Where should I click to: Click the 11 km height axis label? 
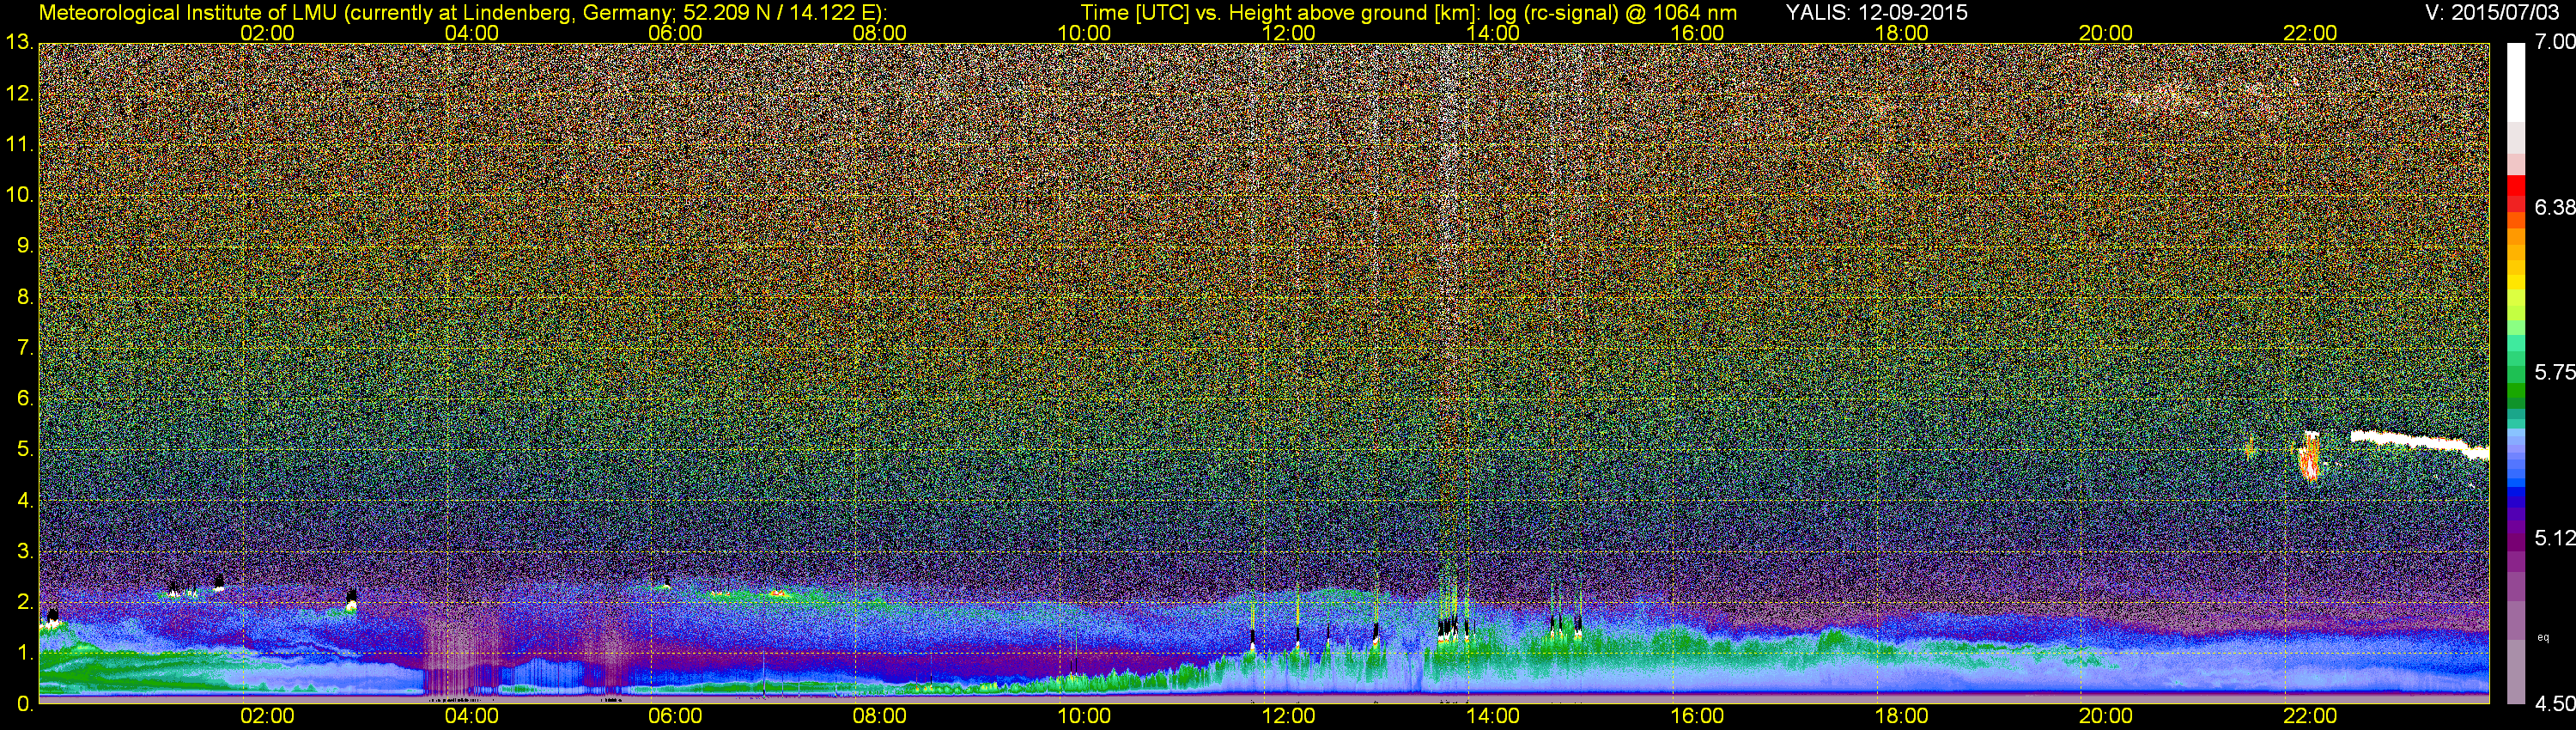click(x=19, y=145)
